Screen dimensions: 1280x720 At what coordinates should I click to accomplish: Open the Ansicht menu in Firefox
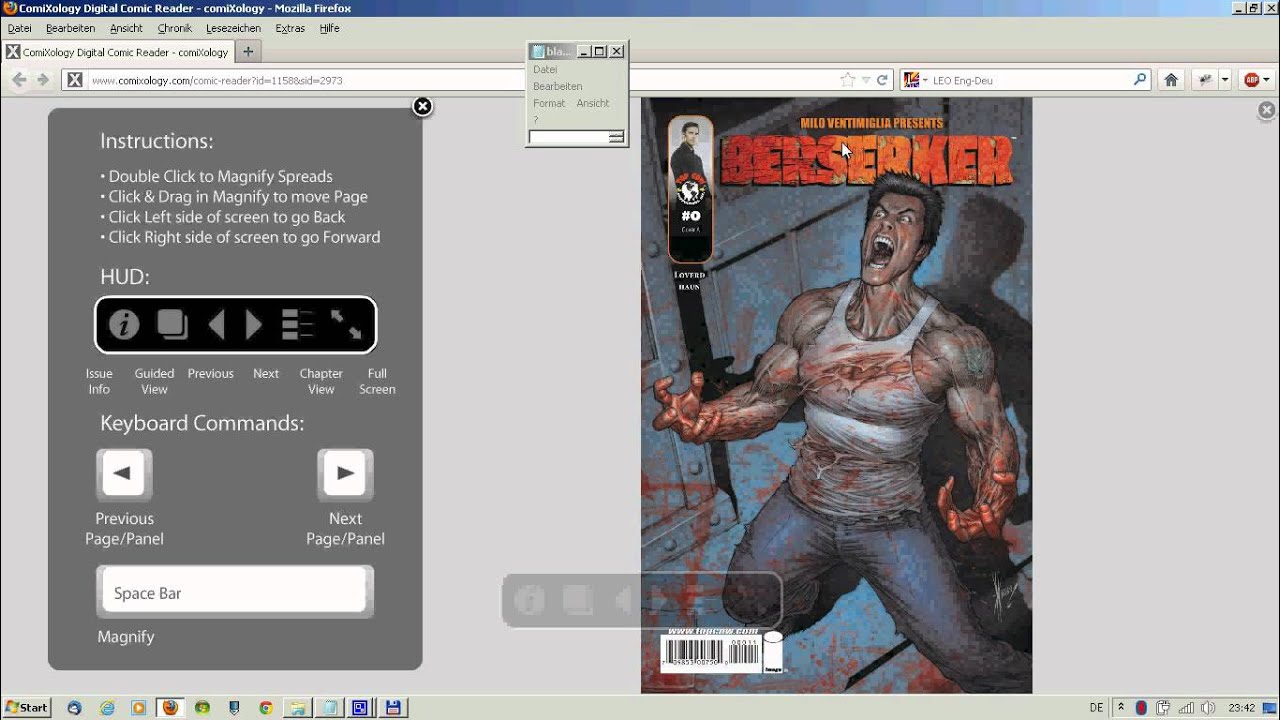point(126,28)
